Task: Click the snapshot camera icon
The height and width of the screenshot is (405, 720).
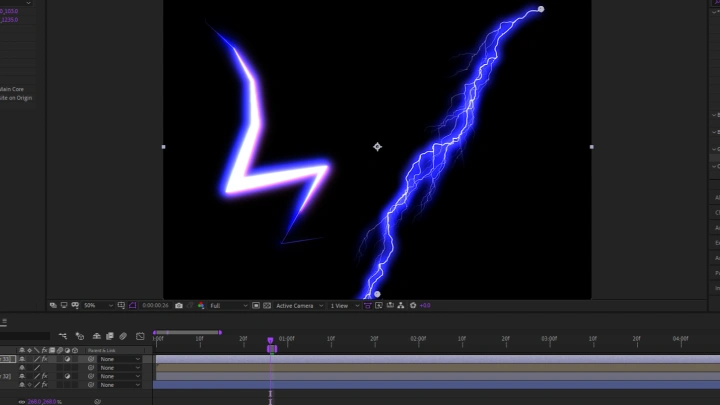Action: pyautogui.click(x=179, y=305)
